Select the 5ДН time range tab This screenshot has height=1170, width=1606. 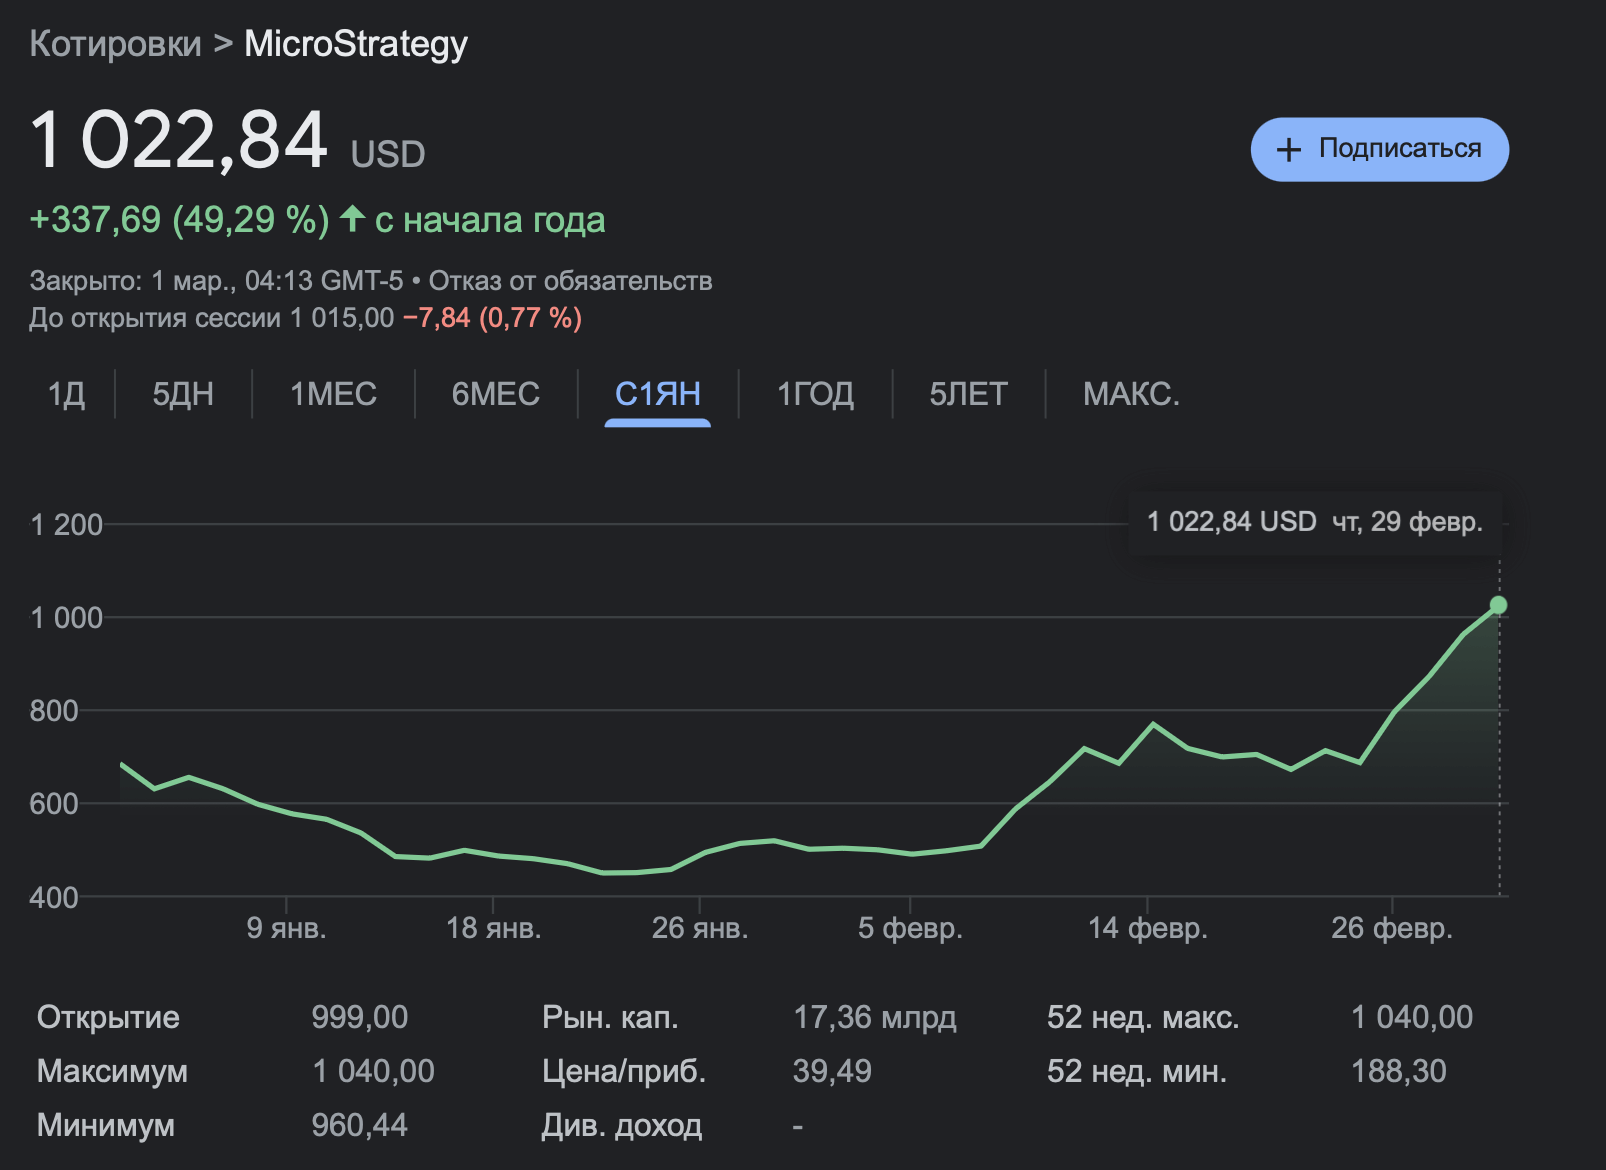pos(183,394)
